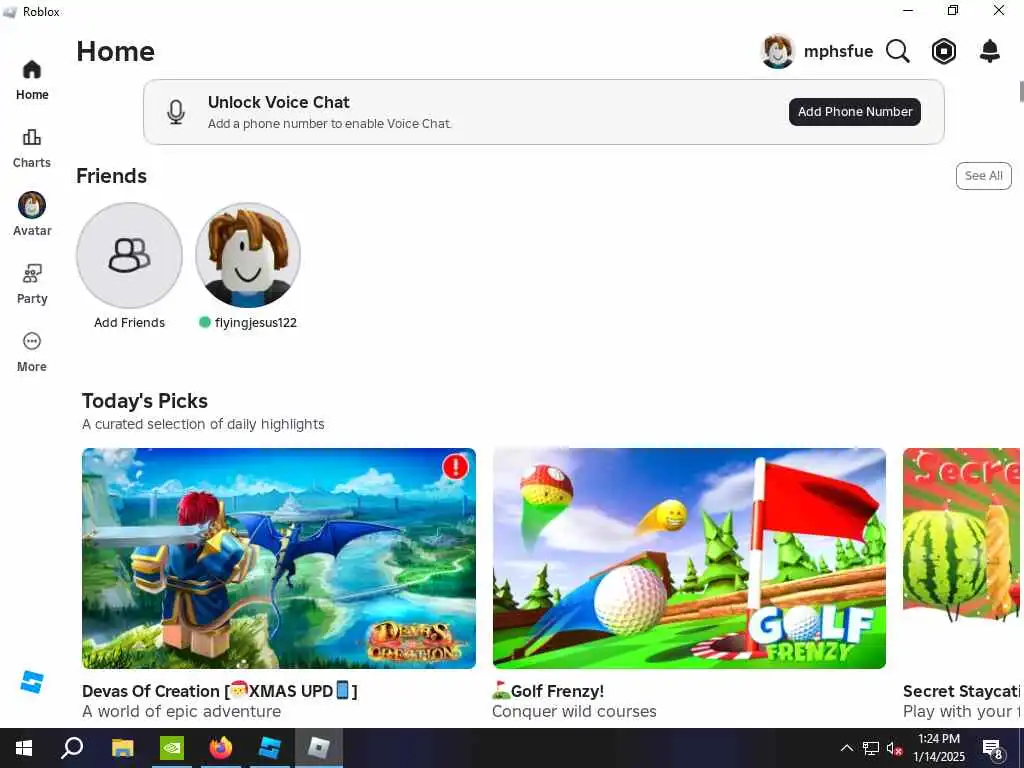This screenshot has height=768, width=1024.
Task: Open the Party sidebar item
Action: [x=32, y=284]
